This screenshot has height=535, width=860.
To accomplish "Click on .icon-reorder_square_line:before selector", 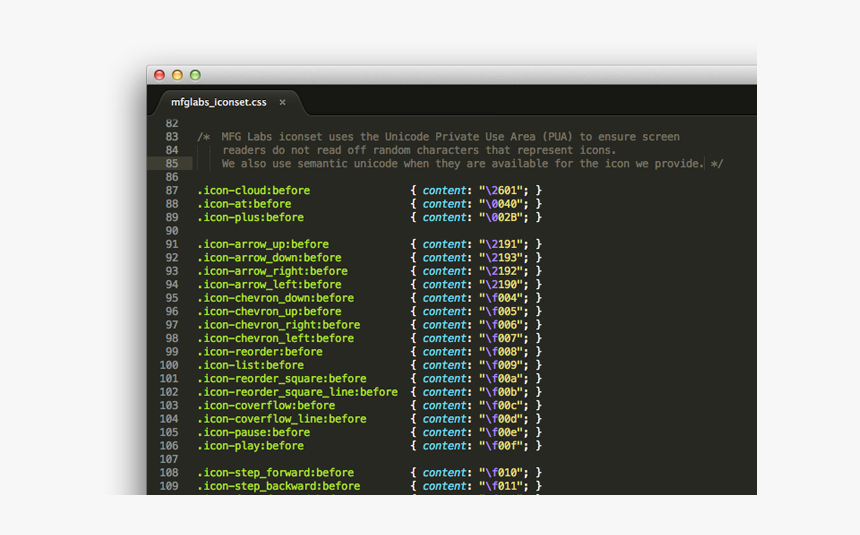I will [x=297, y=392].
